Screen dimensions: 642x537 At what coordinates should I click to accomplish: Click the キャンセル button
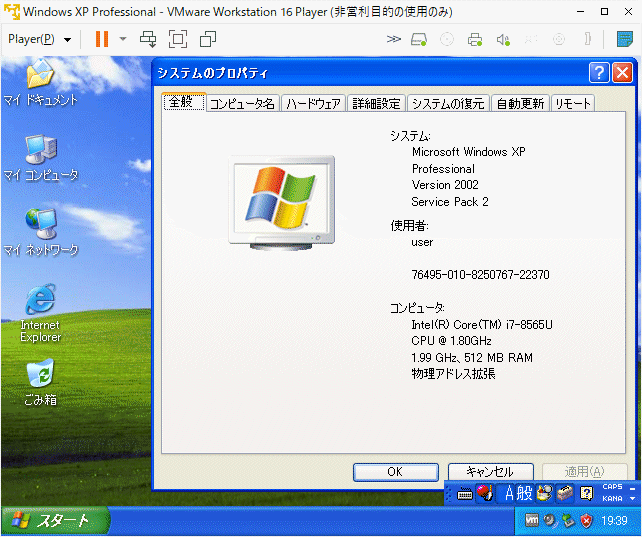click(491, 472)
